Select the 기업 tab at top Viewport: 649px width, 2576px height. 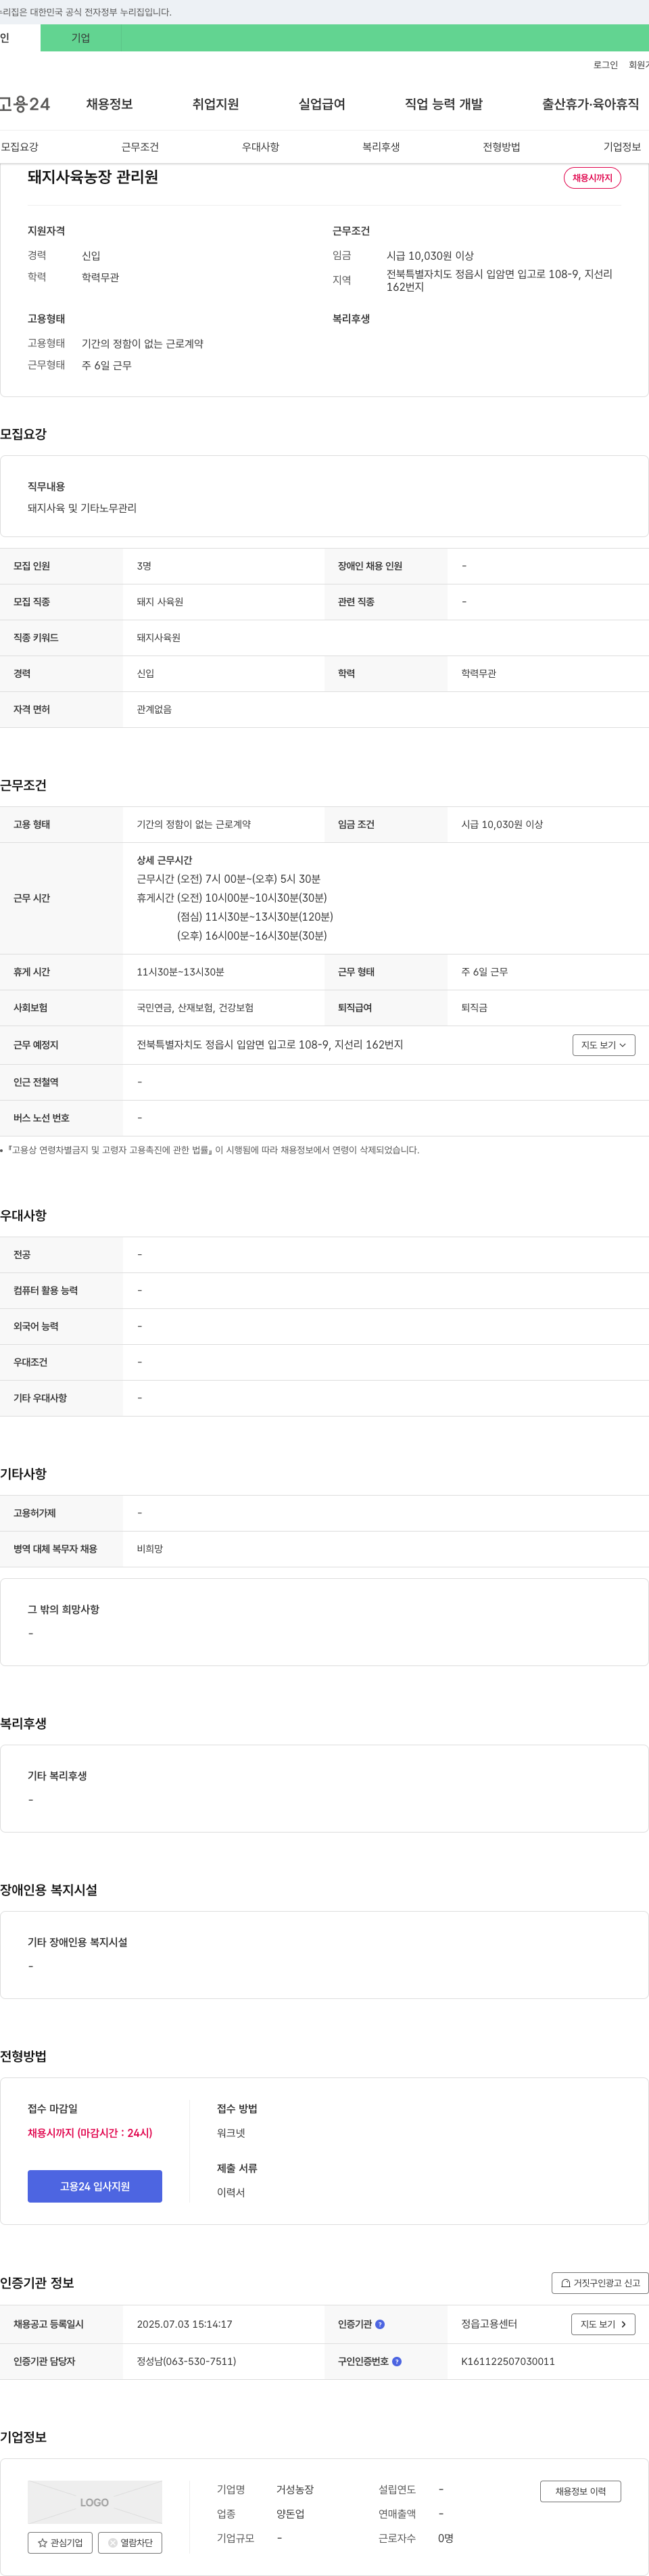tap(80, 38)
